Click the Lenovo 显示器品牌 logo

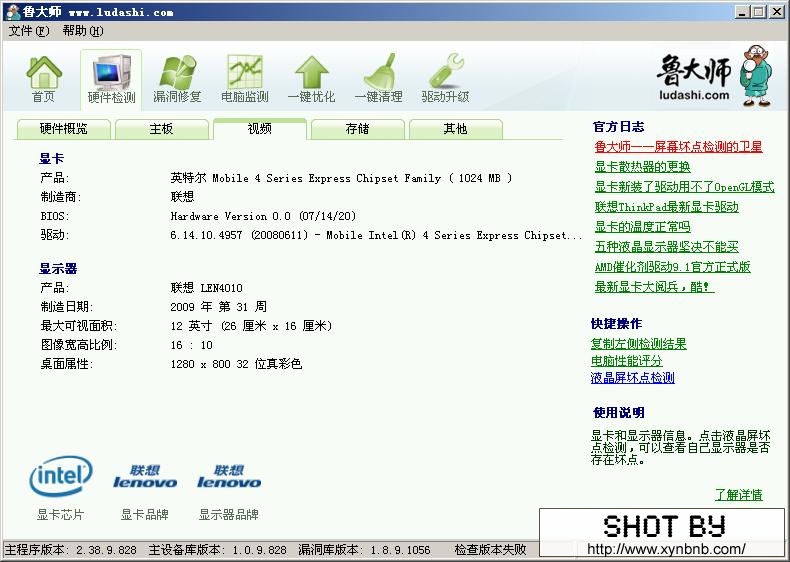[229, 477]
